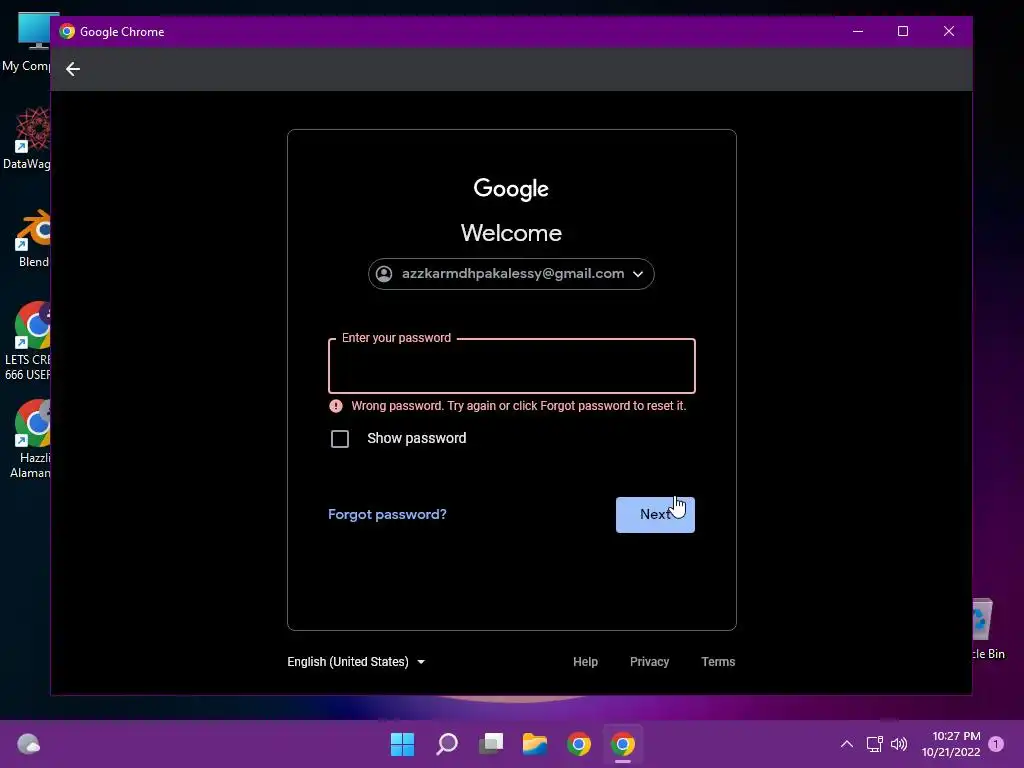Screen dimensions: 1024x768
Task: Open the clock showing 10:27 PM
Action: [x=951, y=744]
